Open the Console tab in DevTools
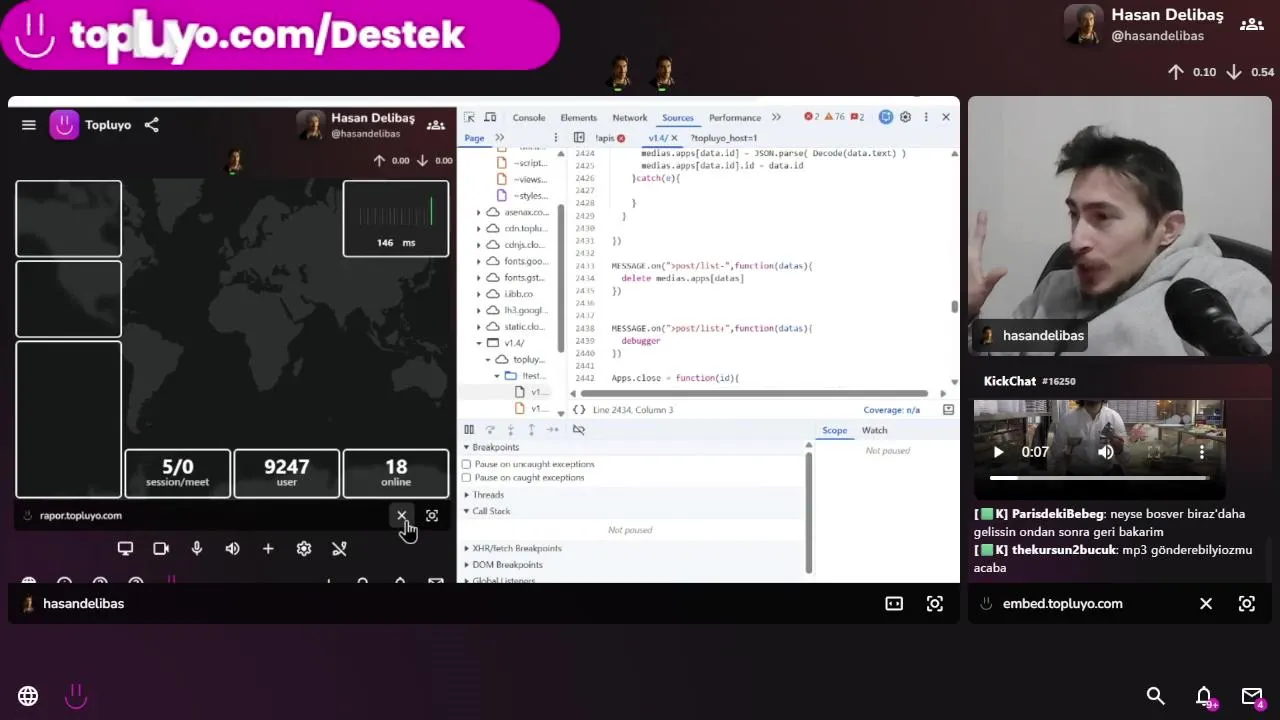The height and width of the screenshot is (720, 1280). [529, 118]
